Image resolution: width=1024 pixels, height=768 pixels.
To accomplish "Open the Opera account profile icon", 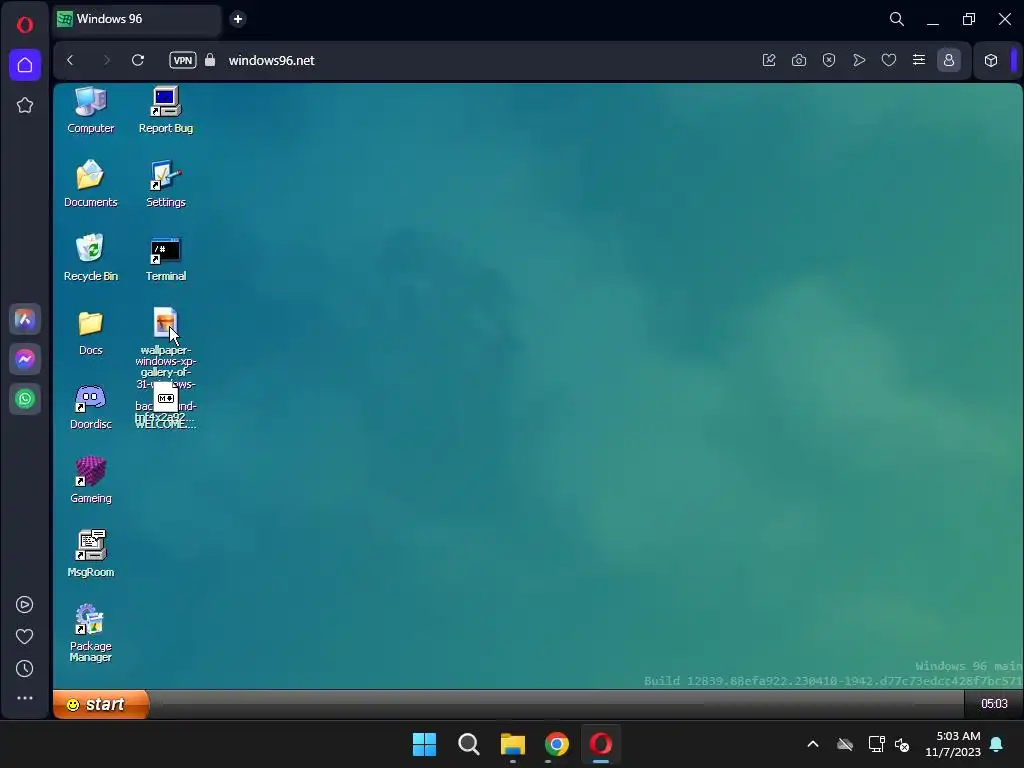I will pyautogui.click(x=949, y=60).
